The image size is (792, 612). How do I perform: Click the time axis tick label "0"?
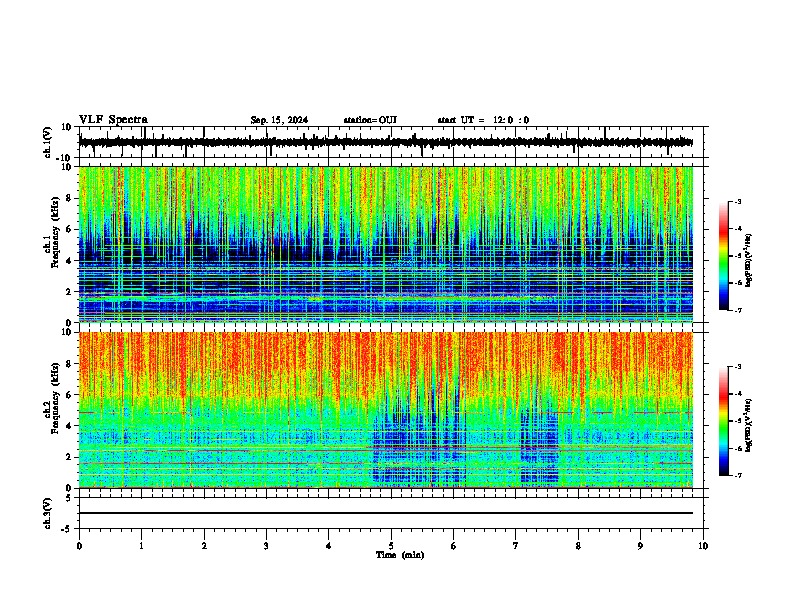79,546
